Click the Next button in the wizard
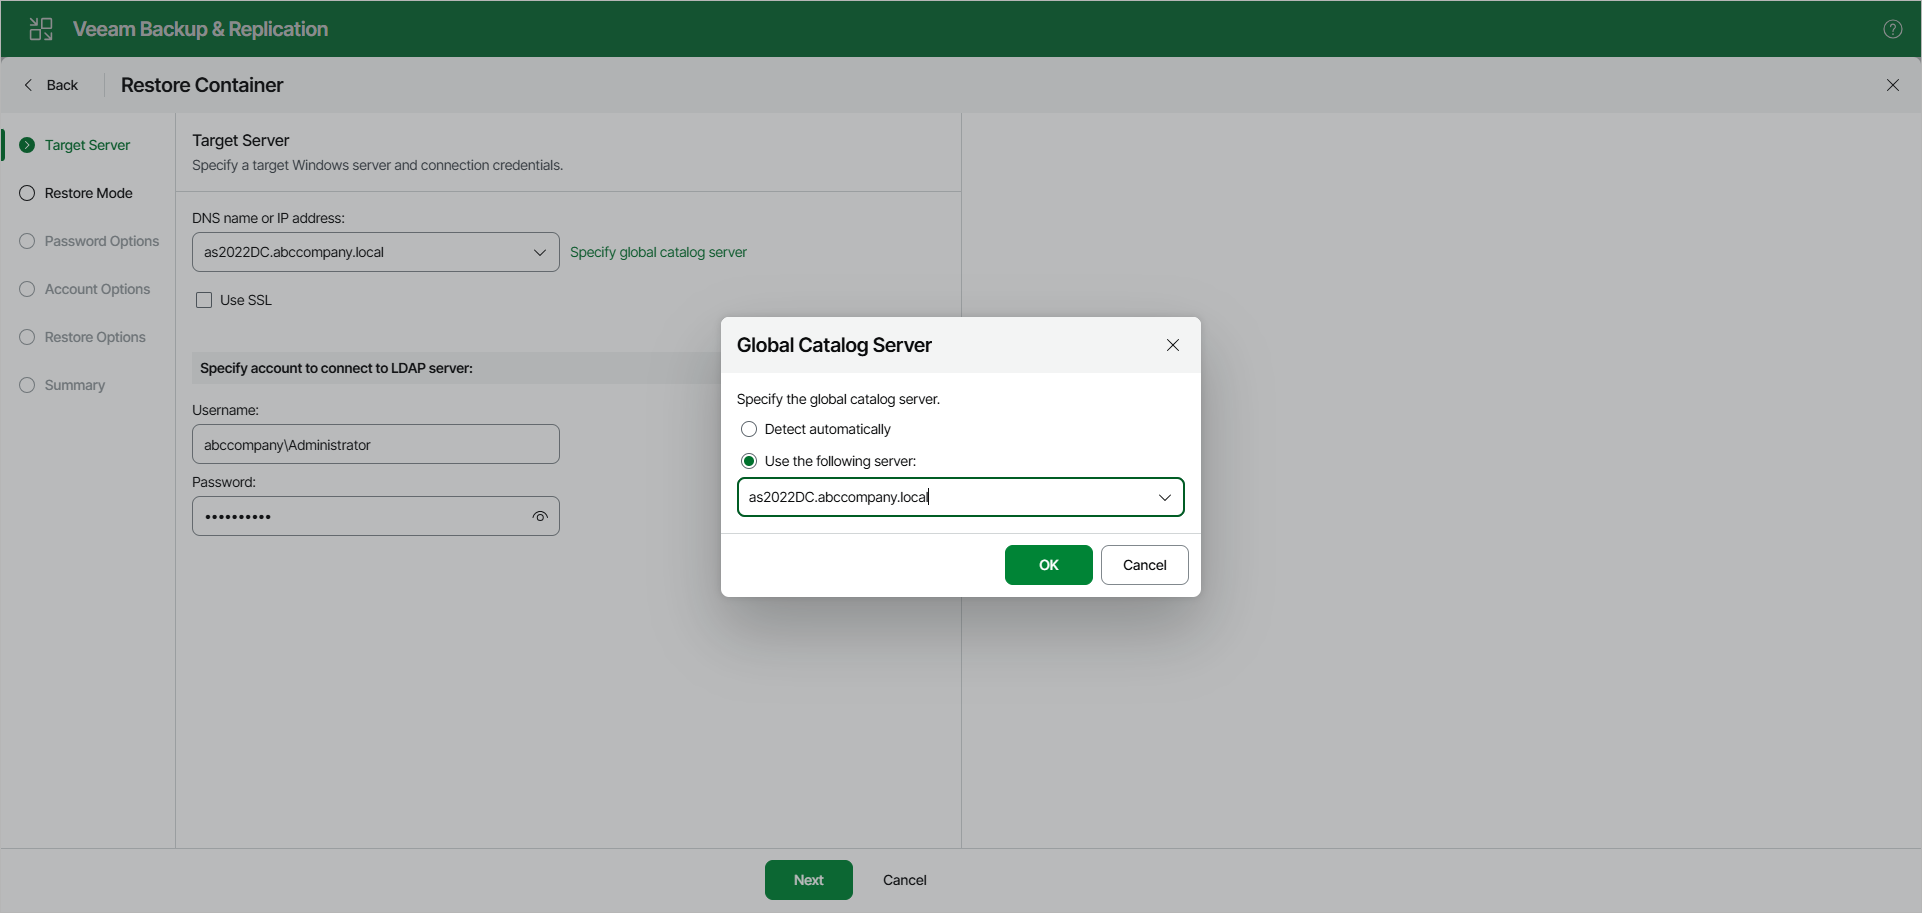Viewport: 1922px width, 913px height. pos(809,880)
